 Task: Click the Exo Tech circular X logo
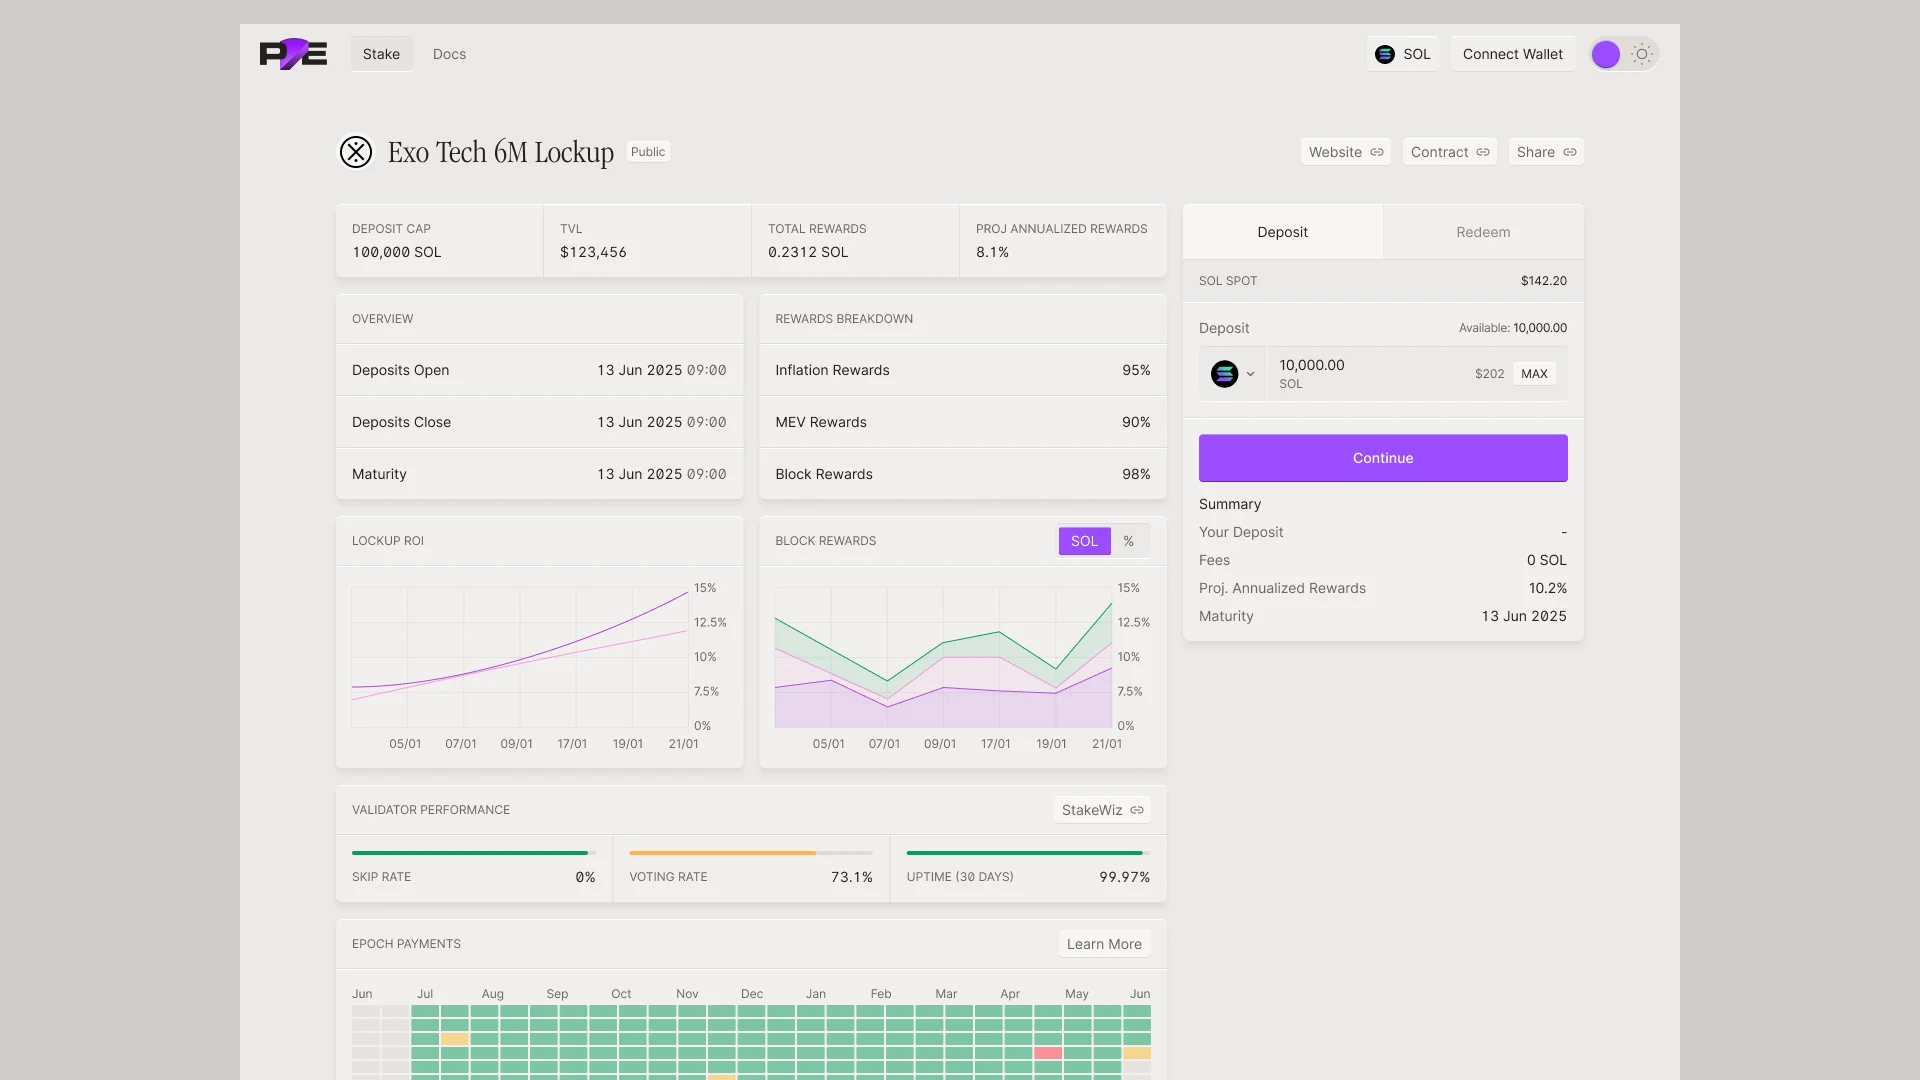coord(356,152)
